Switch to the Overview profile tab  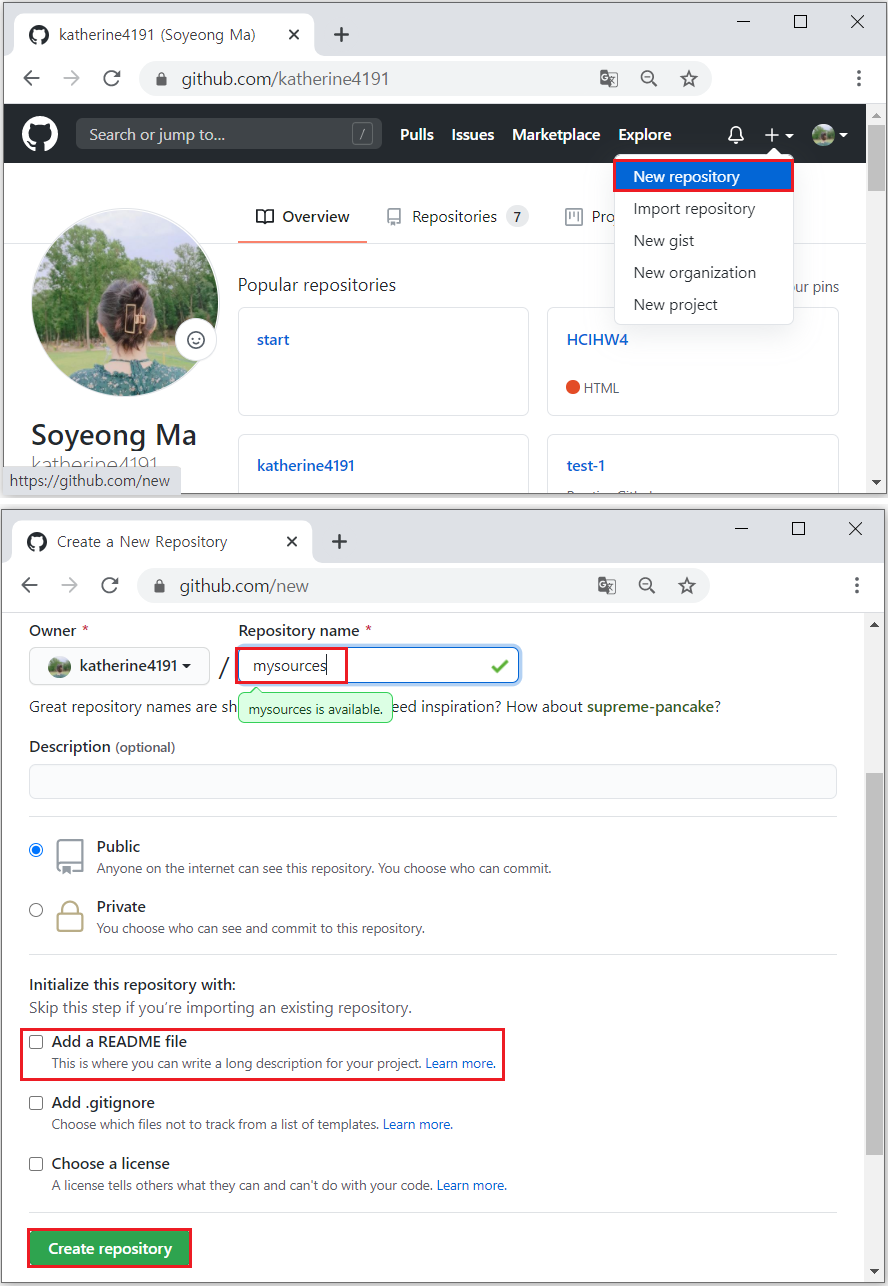coord(302,216)
